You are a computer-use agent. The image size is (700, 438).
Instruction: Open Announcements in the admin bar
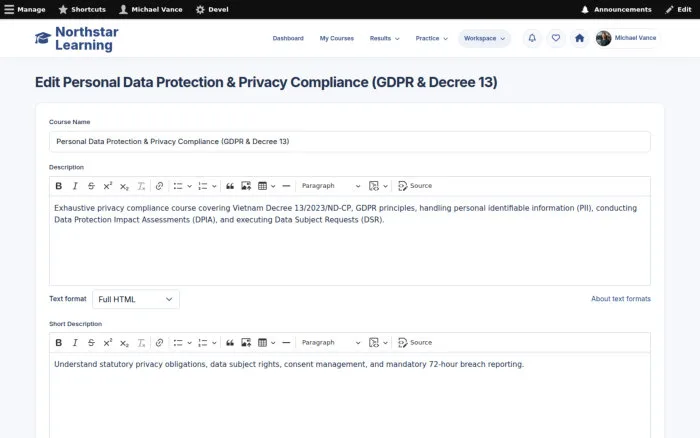(616, 9)
